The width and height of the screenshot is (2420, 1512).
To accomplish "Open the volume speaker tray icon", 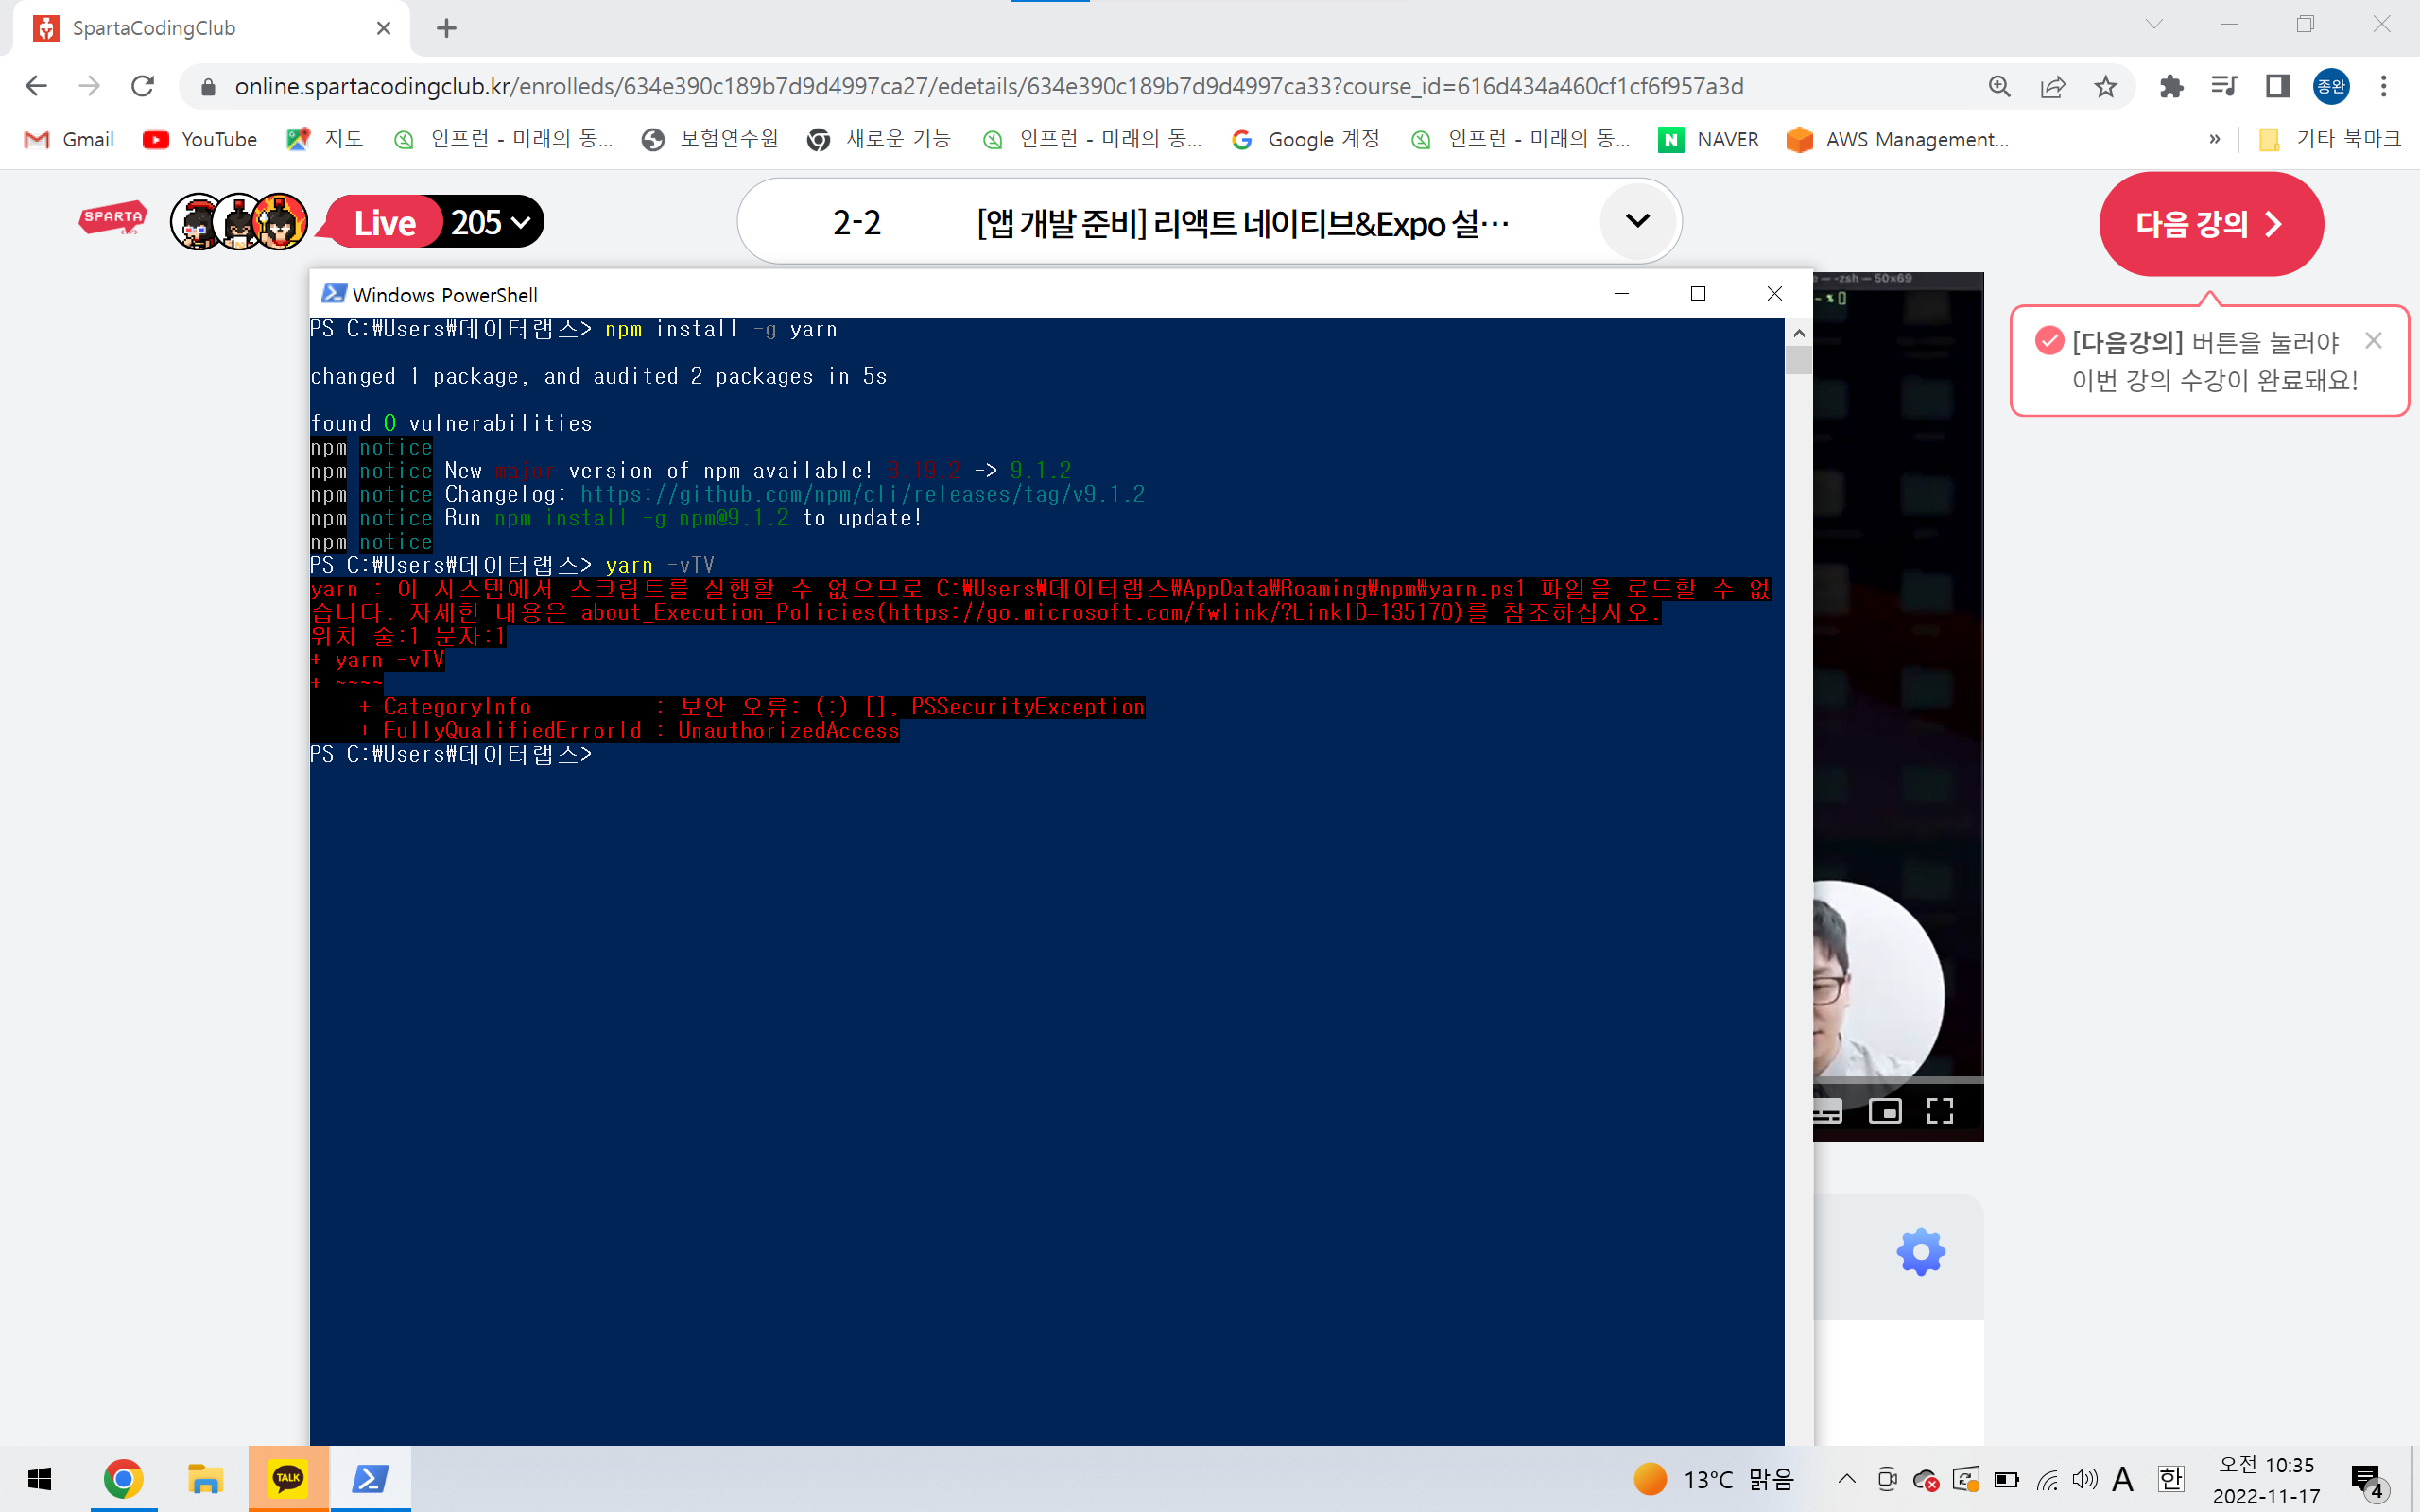I will click(2085, 1479).
